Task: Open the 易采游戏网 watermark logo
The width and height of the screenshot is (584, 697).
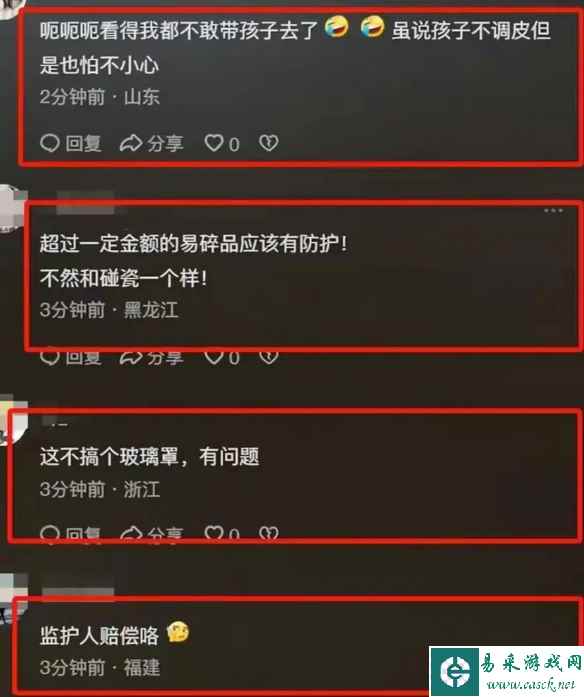Action: (506, 671)
